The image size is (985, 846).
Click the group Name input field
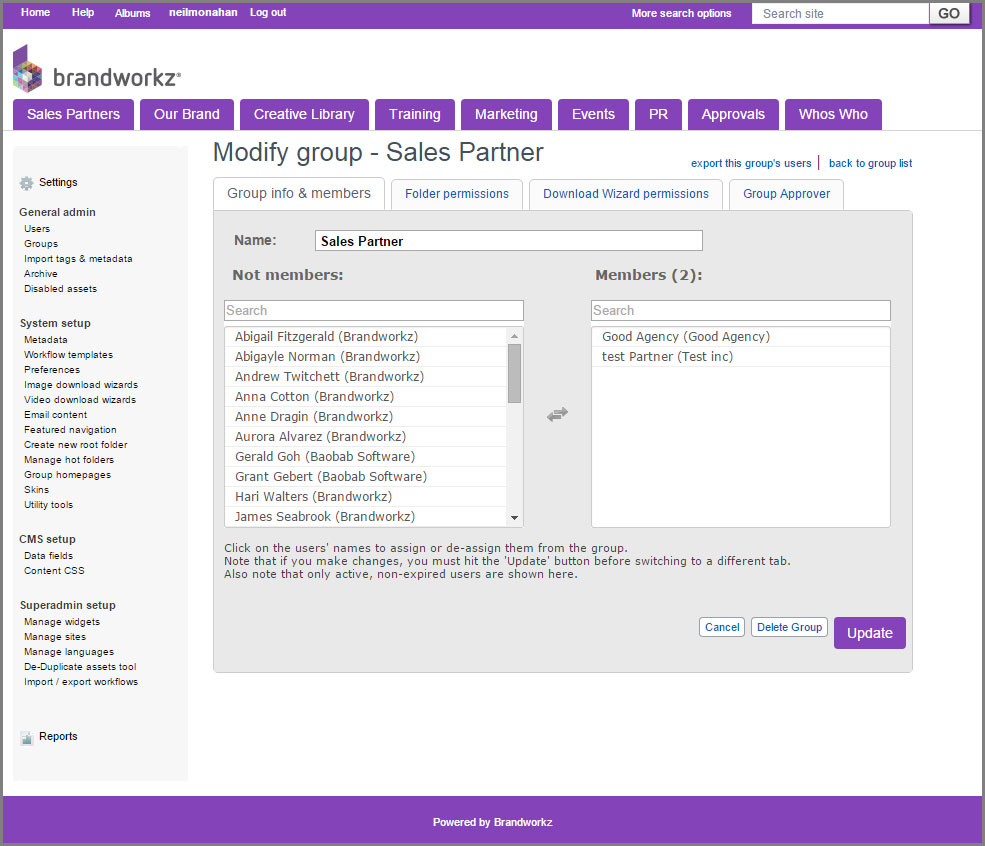509,241
